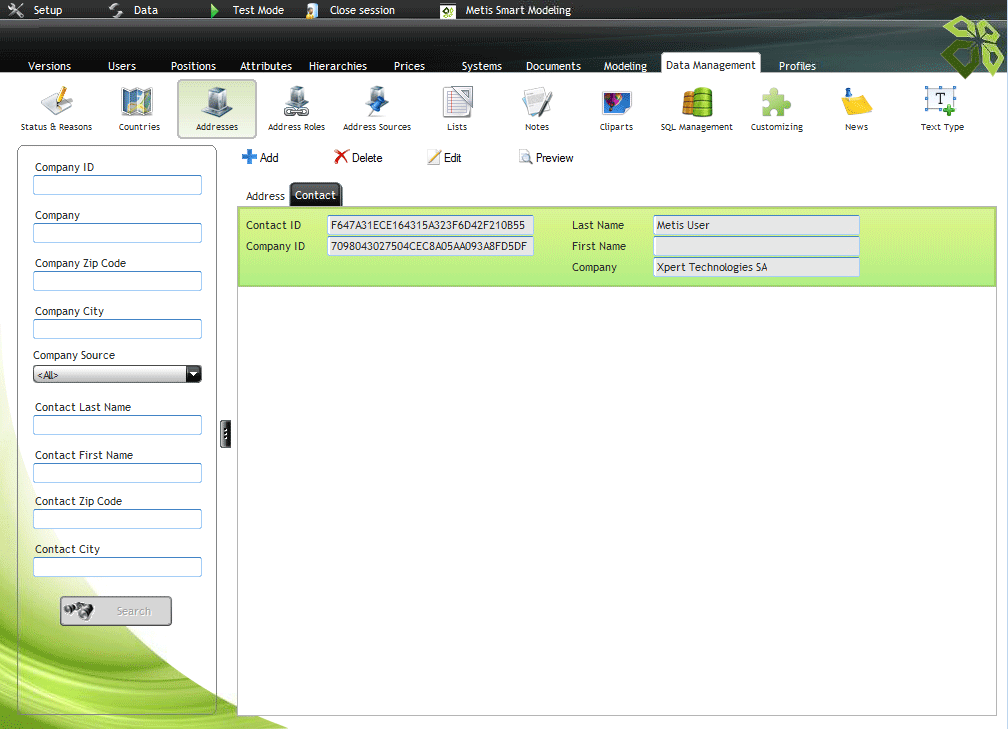Click the Company Zip Code field
1008x729 pixels.
pyautogui.click(x=117, y=281)
